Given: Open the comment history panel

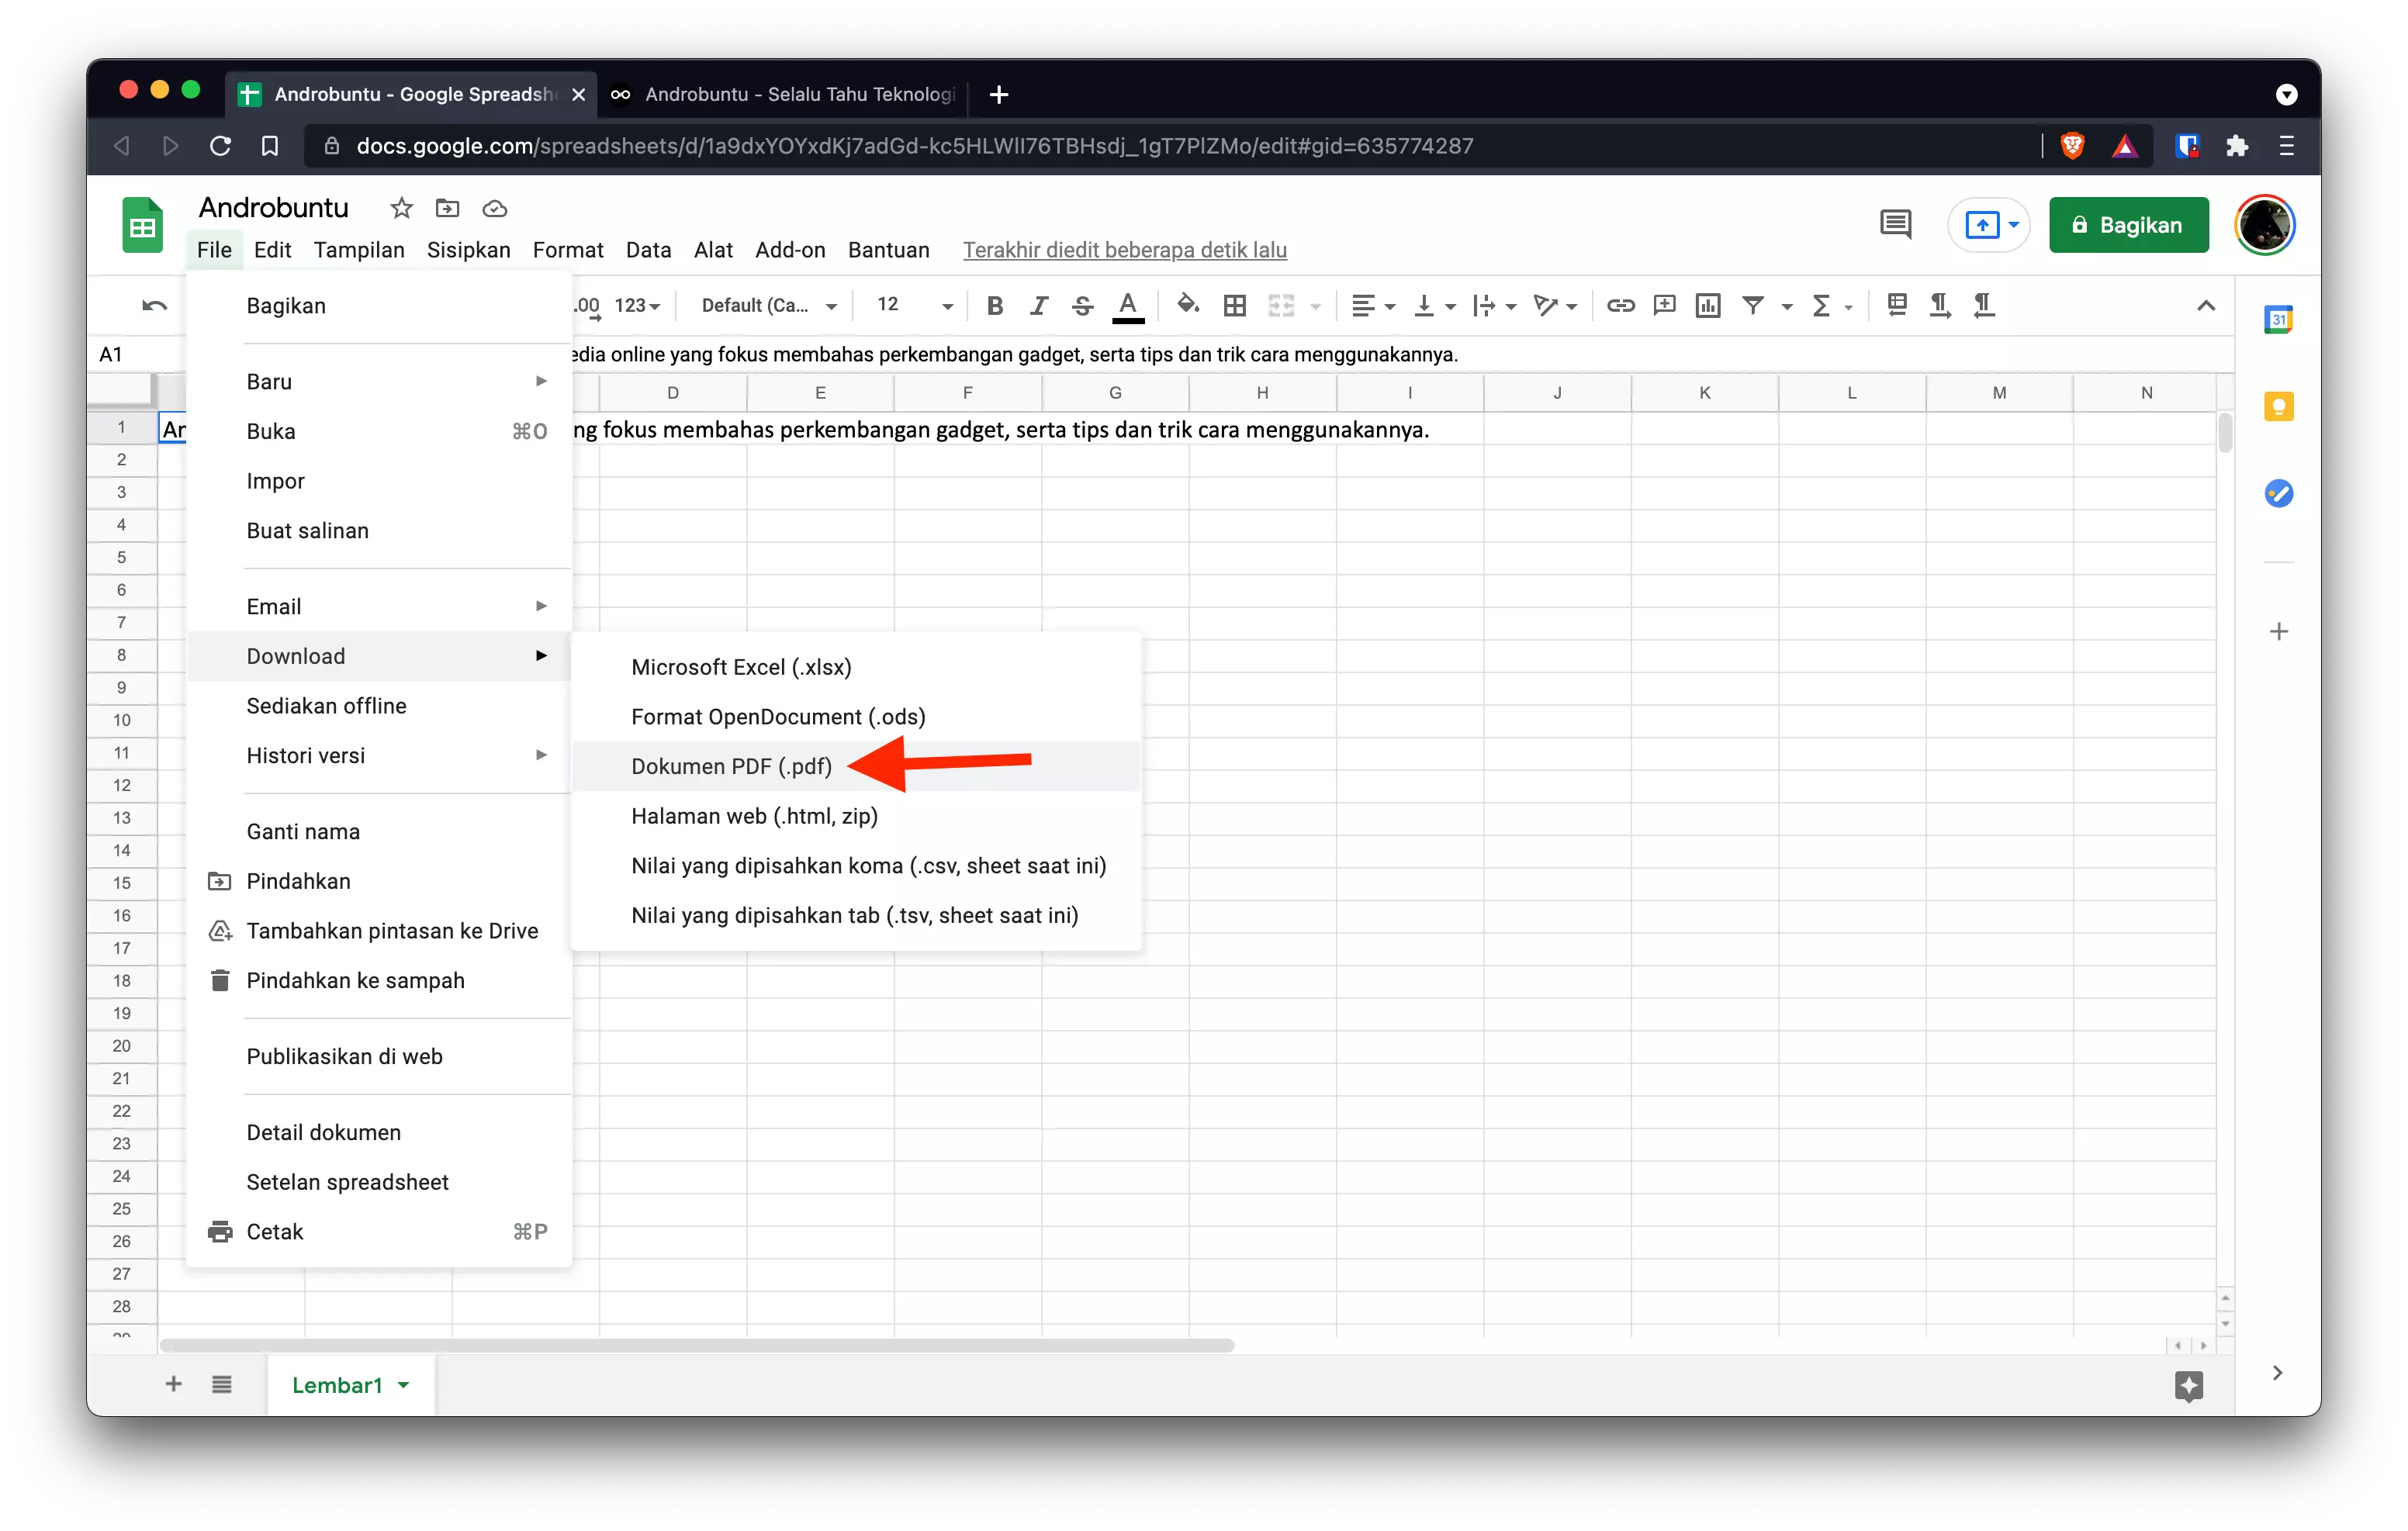Looking at the screenshot, I should [1895, 224].
